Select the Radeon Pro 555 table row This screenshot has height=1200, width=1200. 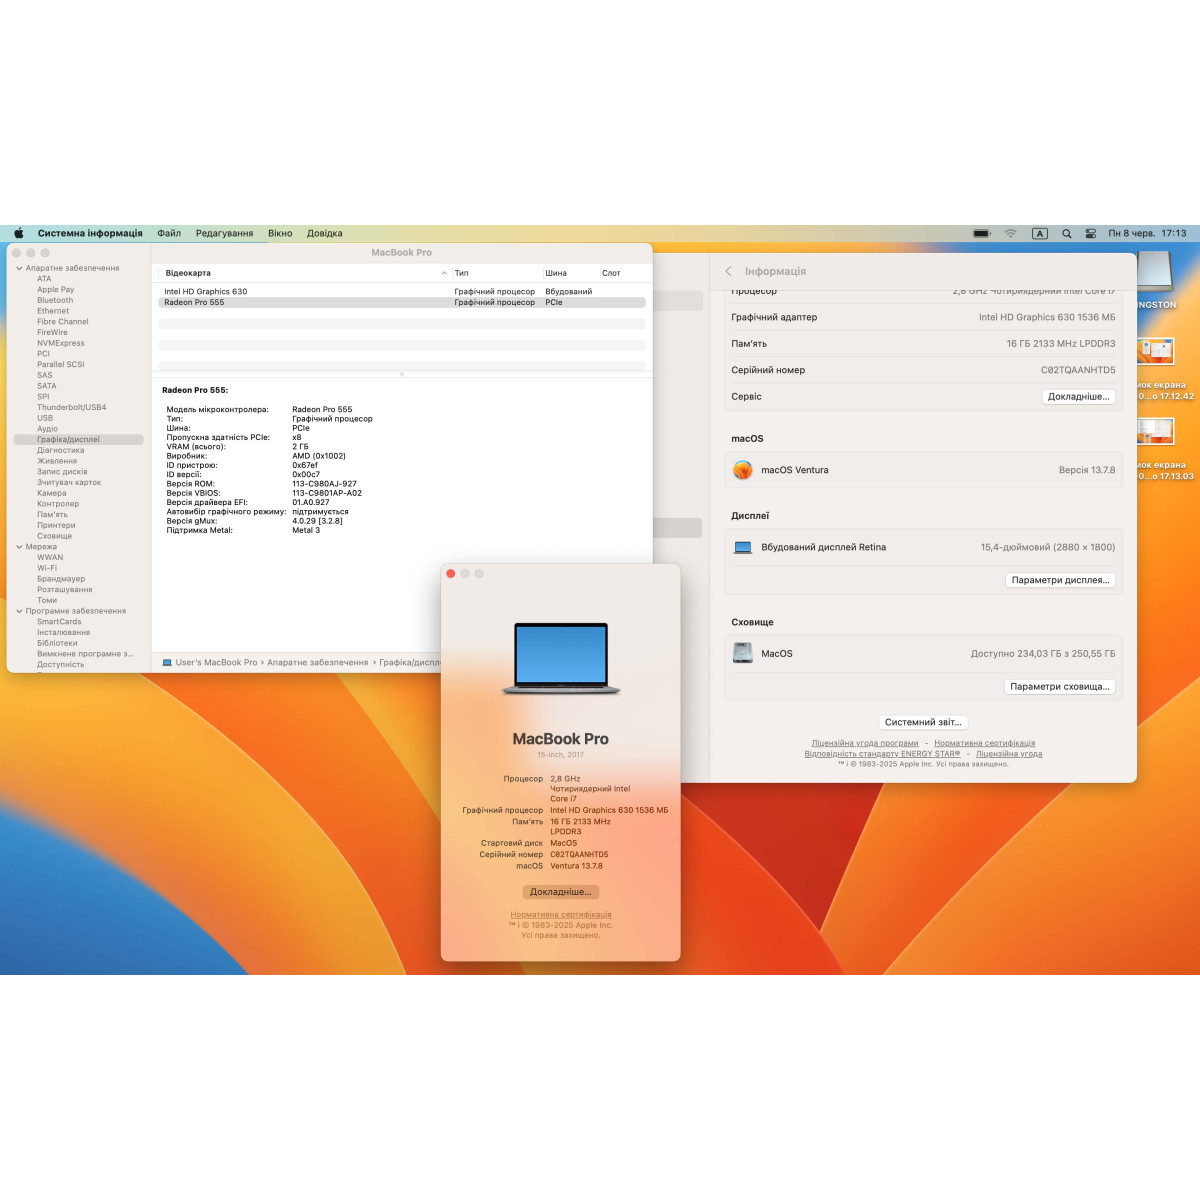click(x=402, y=302)
